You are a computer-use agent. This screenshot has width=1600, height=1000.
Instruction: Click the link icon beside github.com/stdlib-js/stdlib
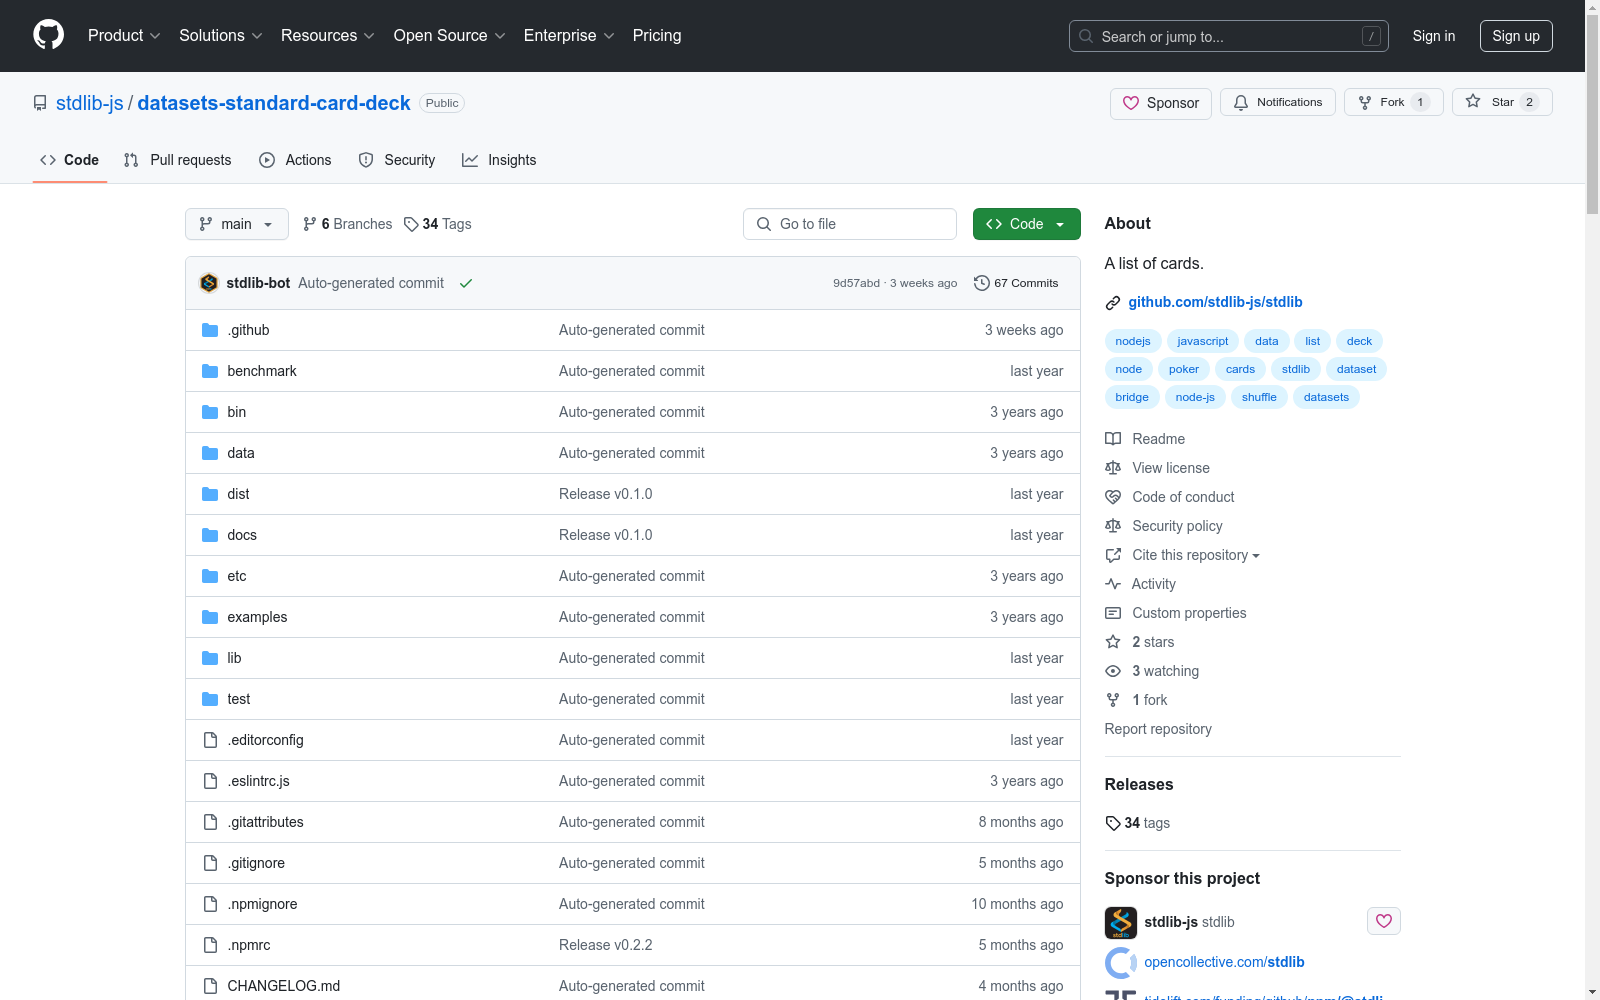1113,303
